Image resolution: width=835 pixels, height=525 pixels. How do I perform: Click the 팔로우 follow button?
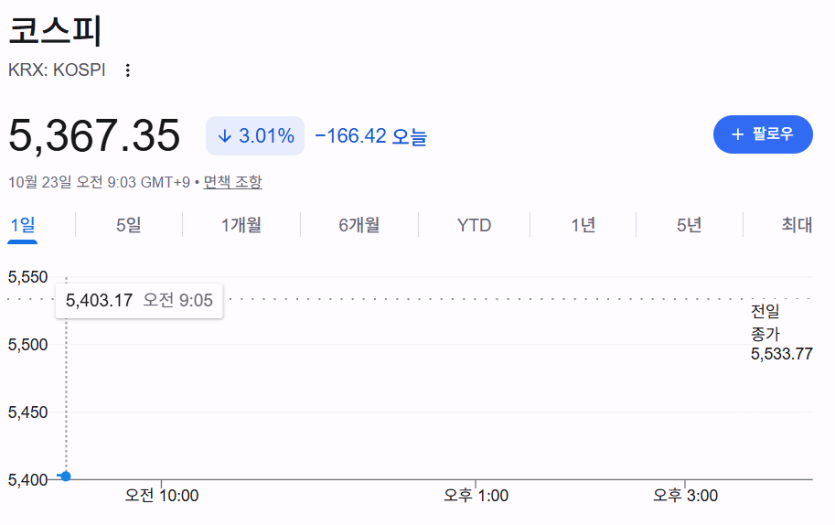point(763,134)
